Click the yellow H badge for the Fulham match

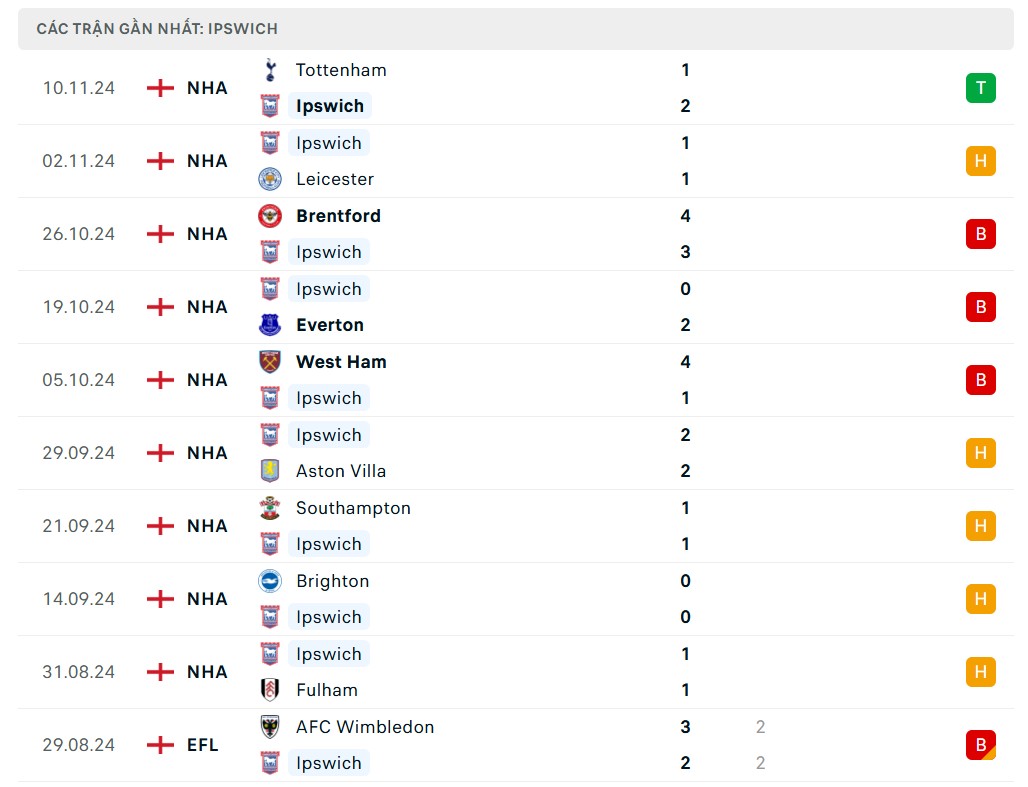point(980,672)
